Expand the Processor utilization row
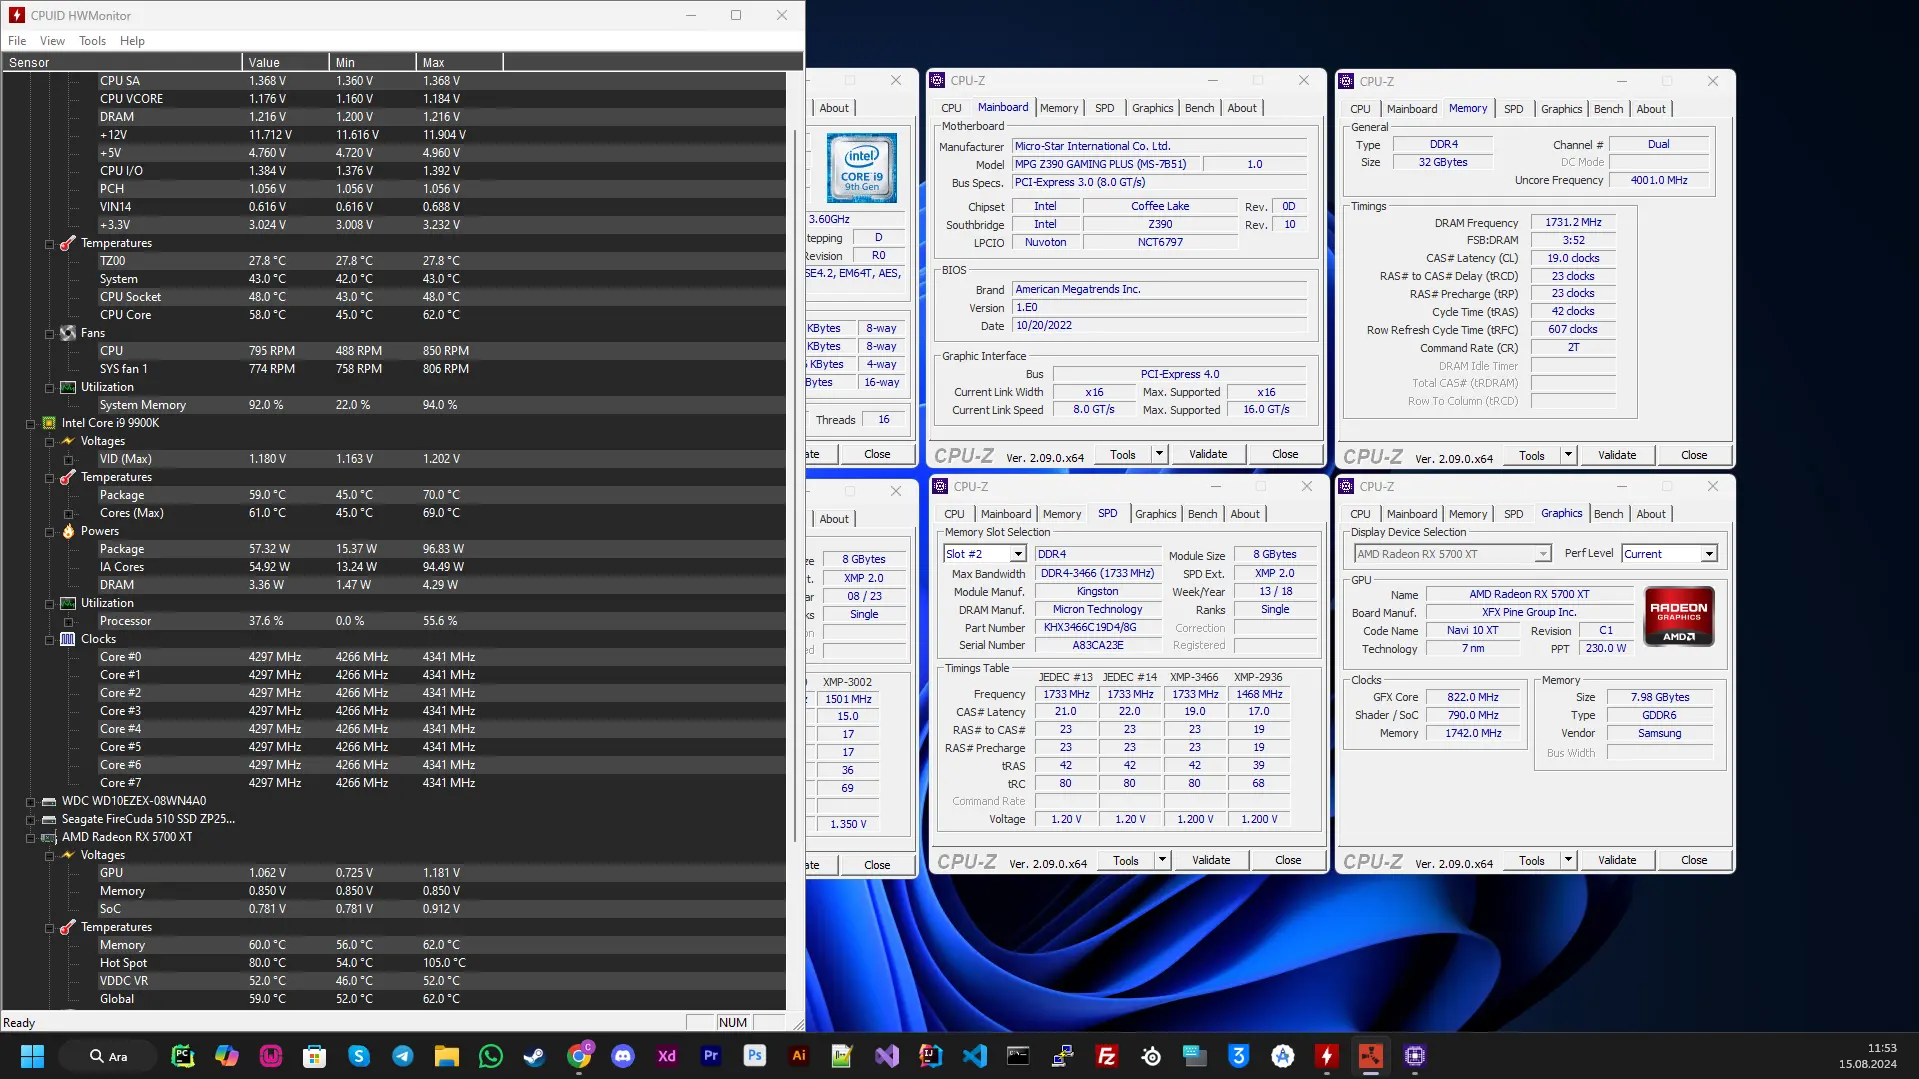The image size is (1919, 1079). [x=68, y=622]
